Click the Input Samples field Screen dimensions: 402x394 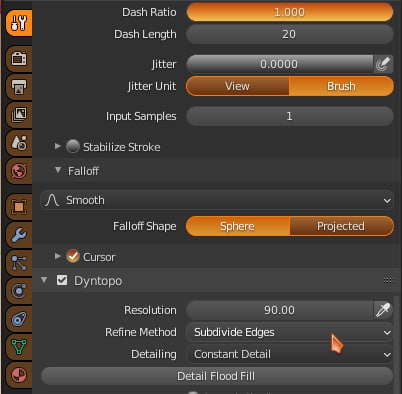click(x=290, y=116)
